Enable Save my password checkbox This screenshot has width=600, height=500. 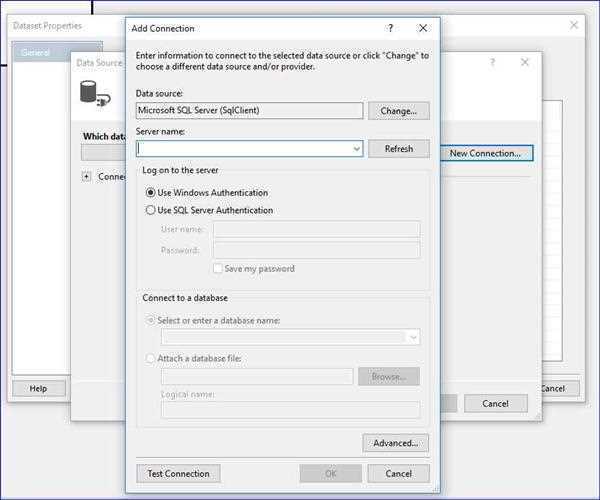point(218,268)
